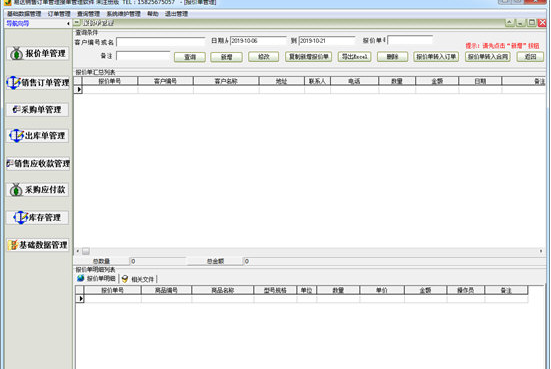Select 型号规格 column header

coord(275,290)
